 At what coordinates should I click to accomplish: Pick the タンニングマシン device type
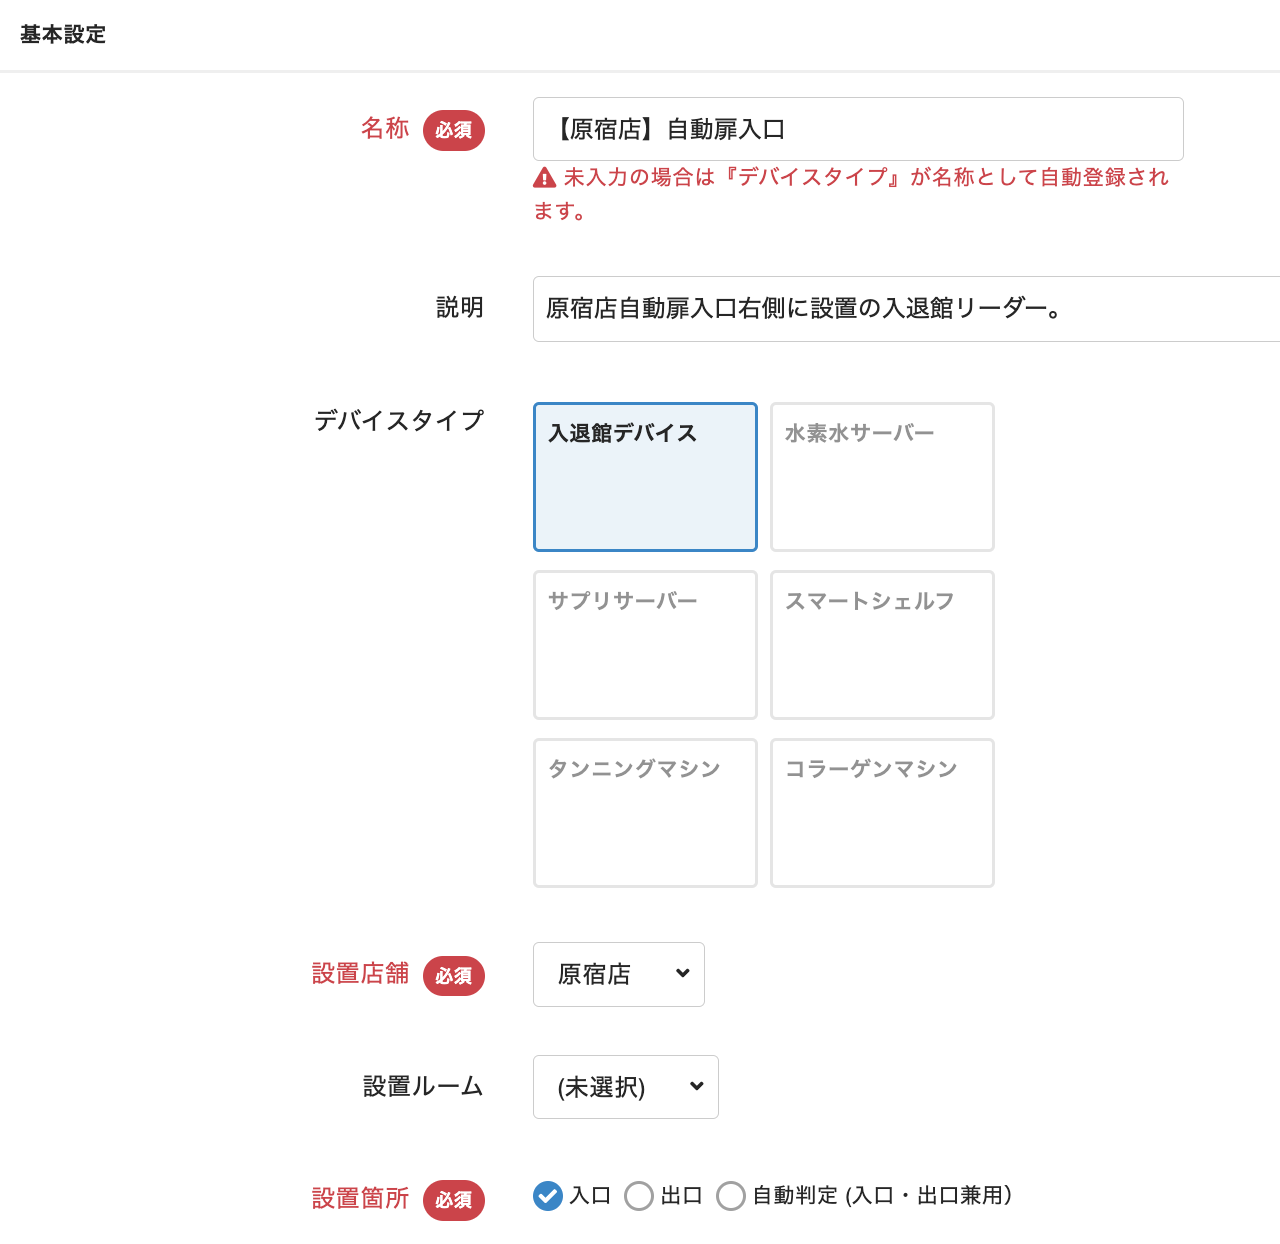coord(645,813)
